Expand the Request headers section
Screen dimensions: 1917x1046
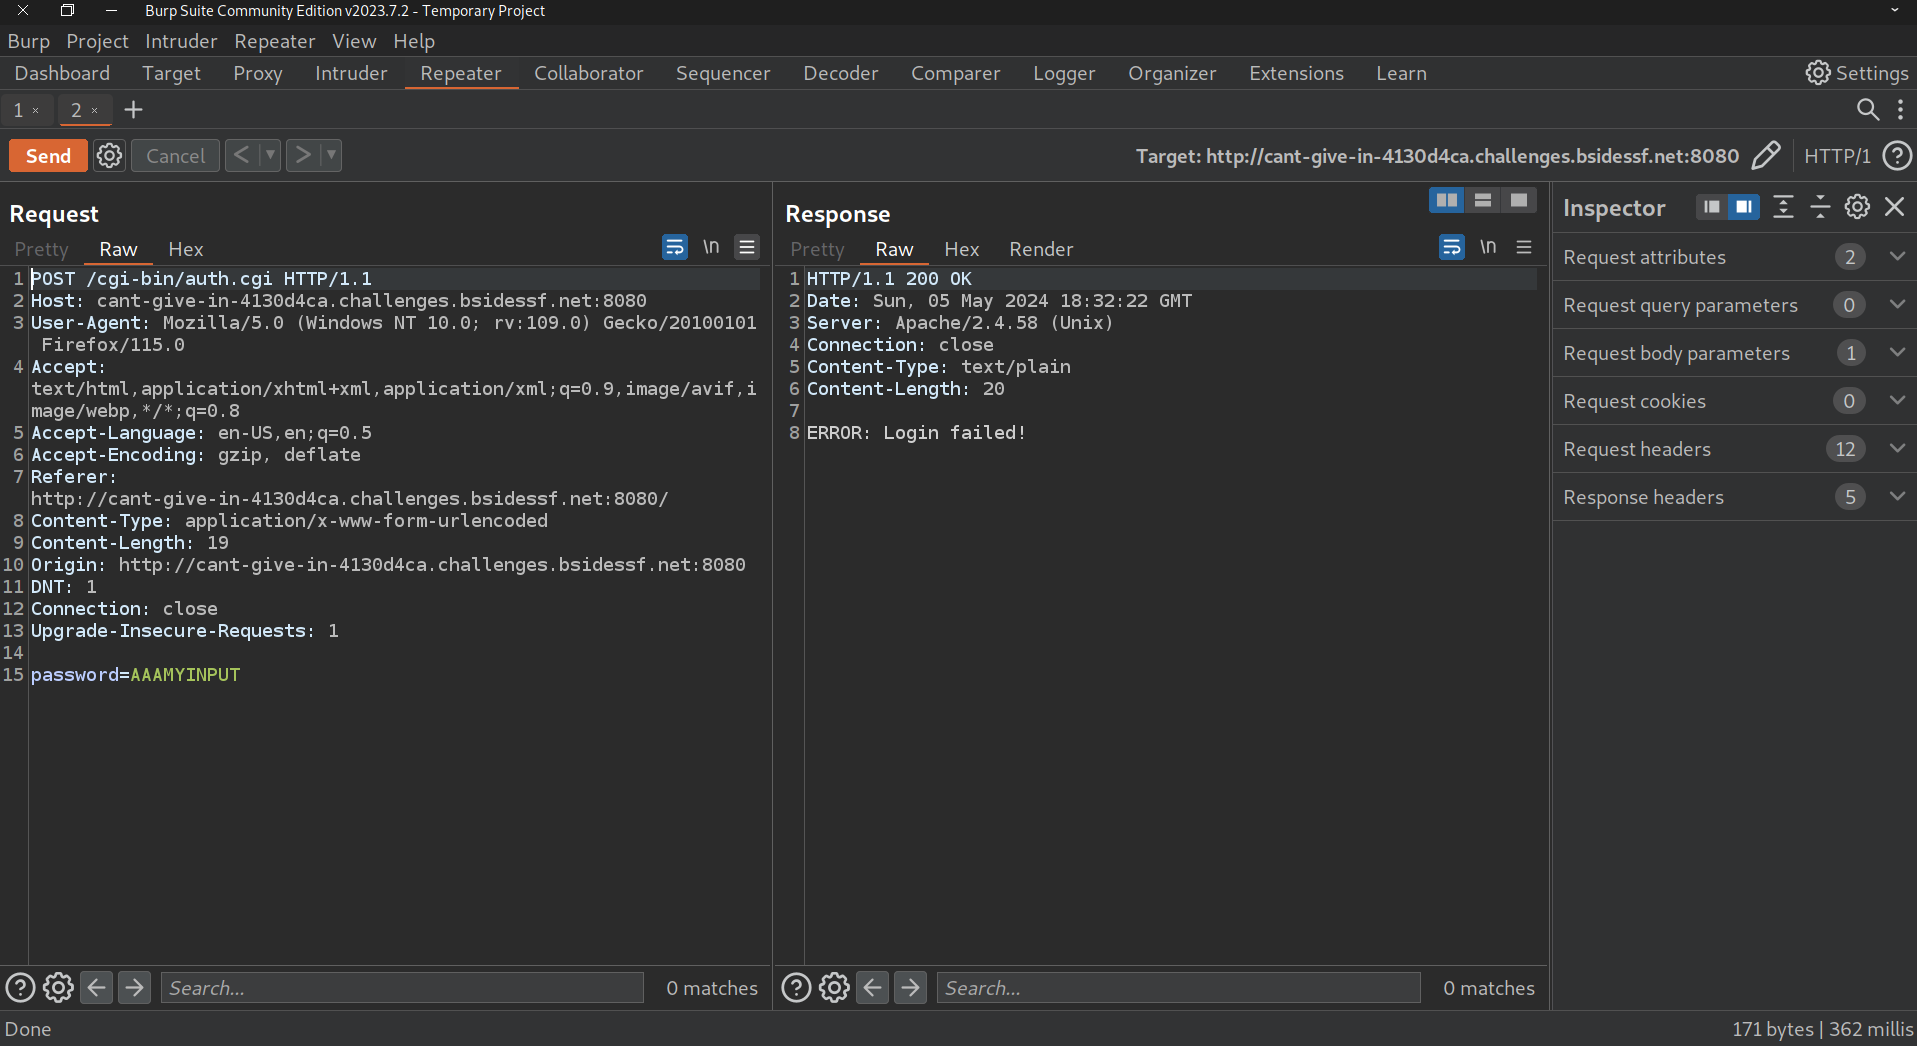pyautogui.click(x=1896, y=449)
